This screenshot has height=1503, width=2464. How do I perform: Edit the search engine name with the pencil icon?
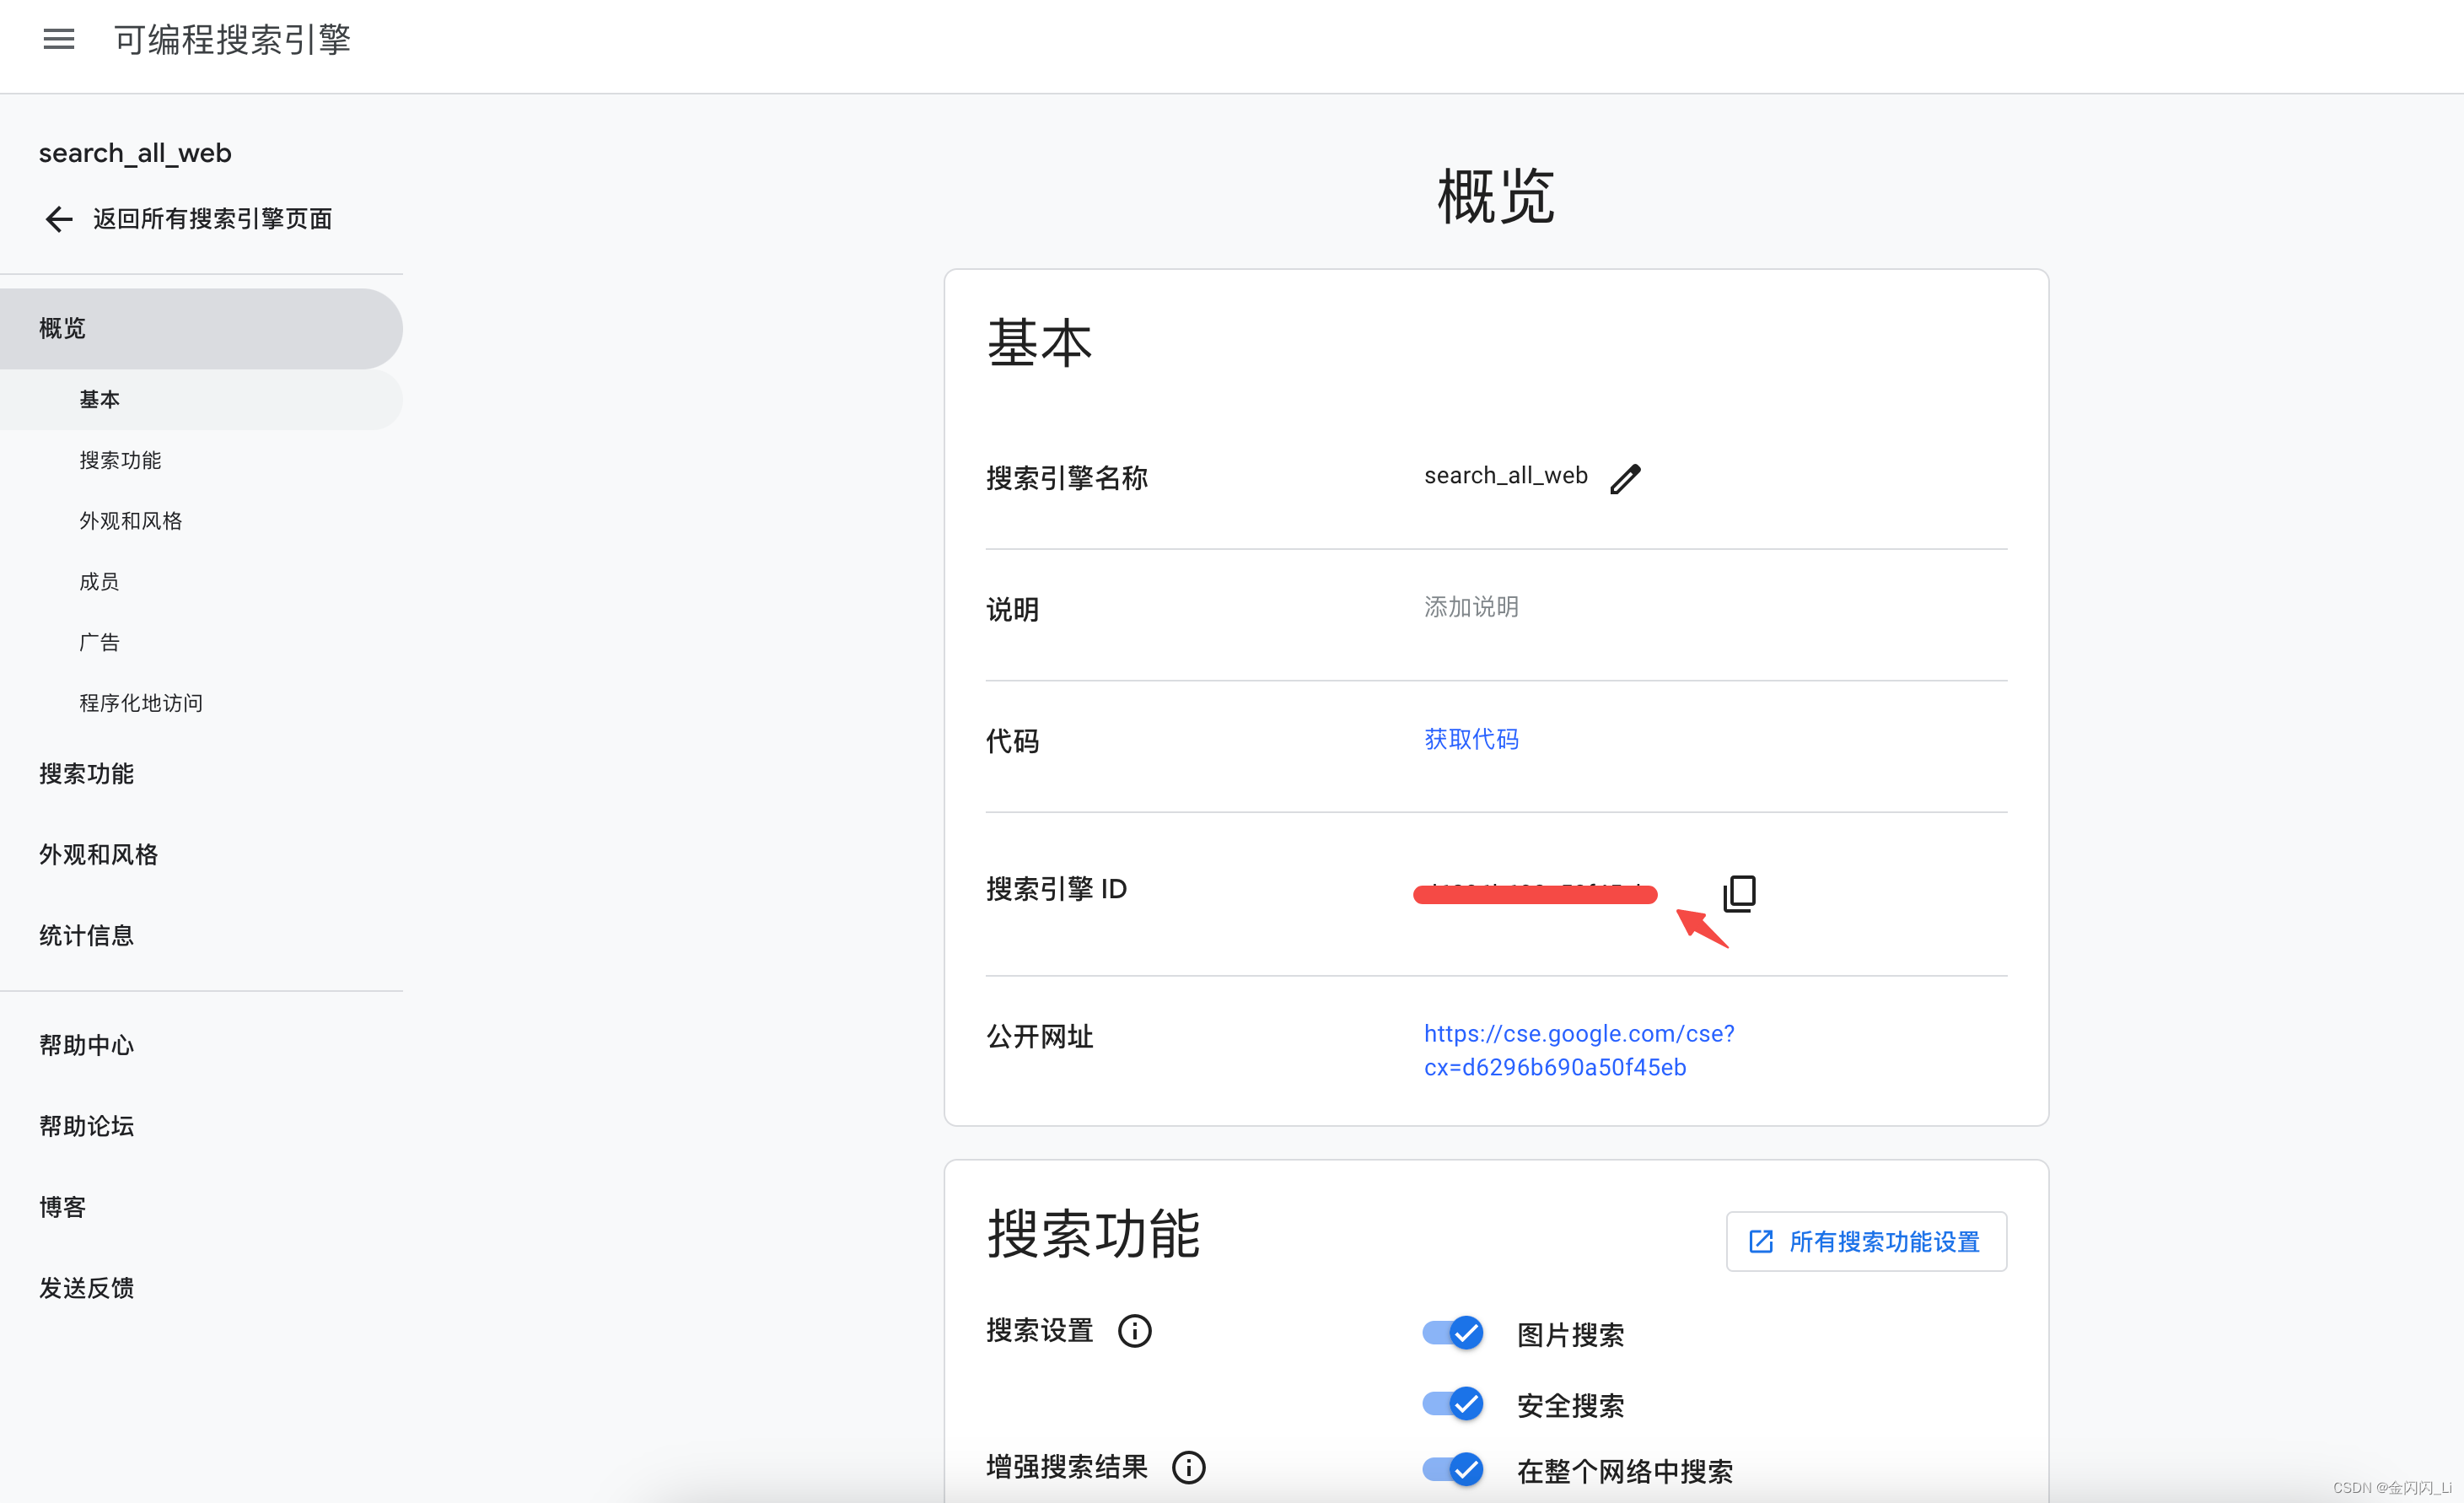click(x=1625, y=478)
